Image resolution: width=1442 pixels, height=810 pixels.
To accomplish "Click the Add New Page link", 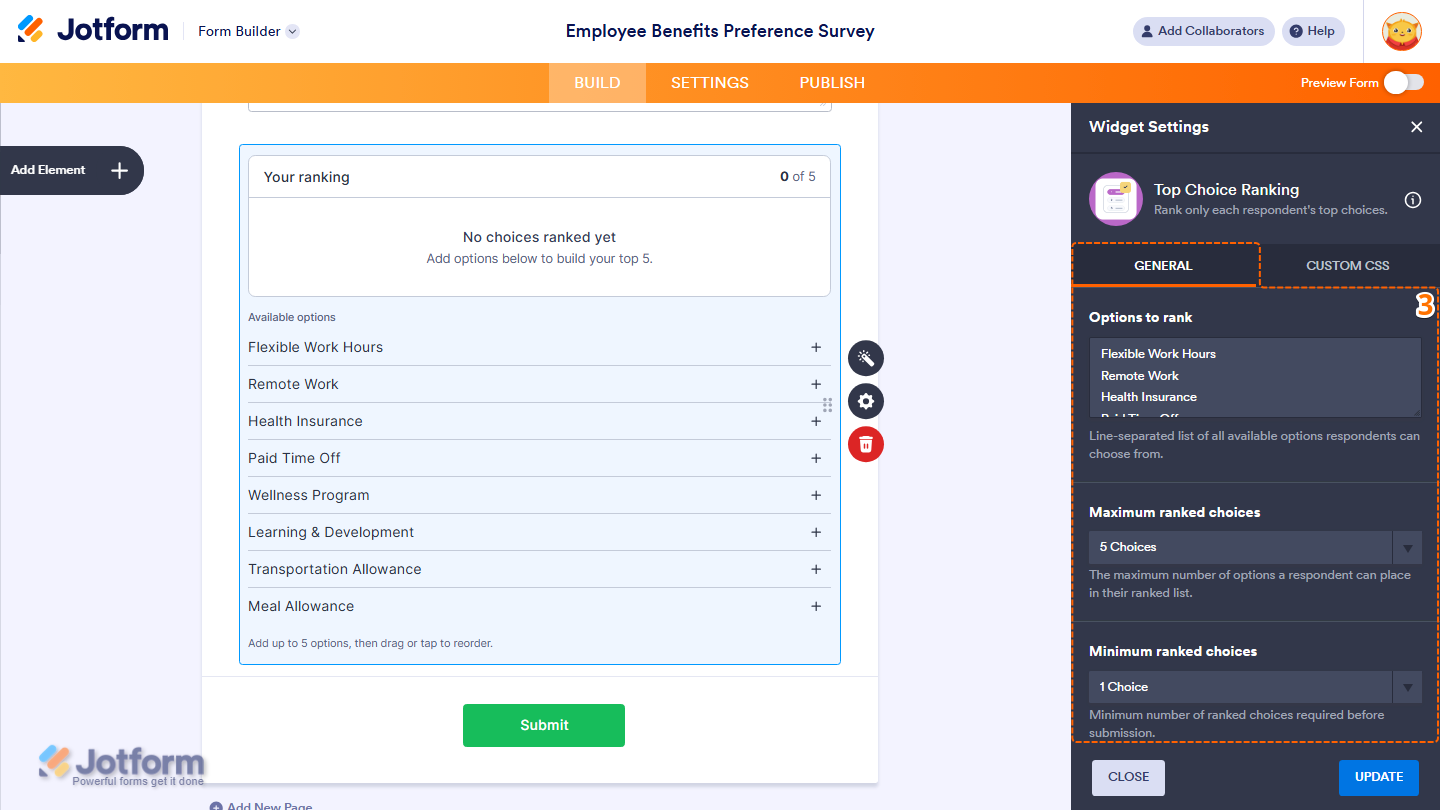I will point(261,806).
